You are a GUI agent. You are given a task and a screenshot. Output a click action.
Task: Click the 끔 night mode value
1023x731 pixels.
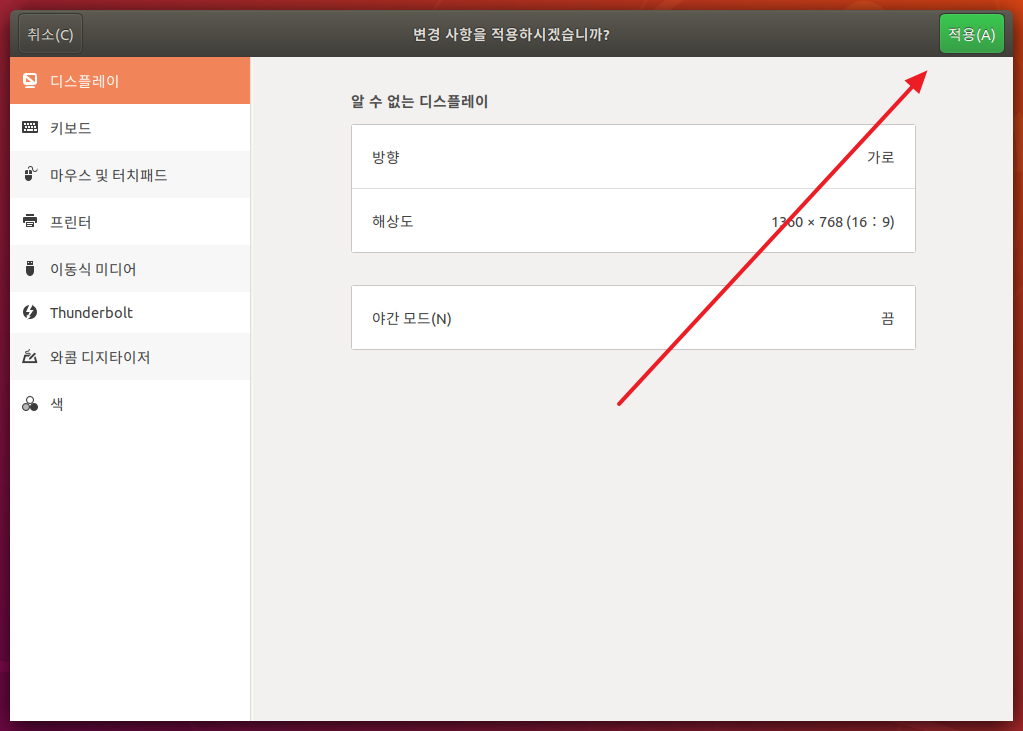[x=887, y=319]
